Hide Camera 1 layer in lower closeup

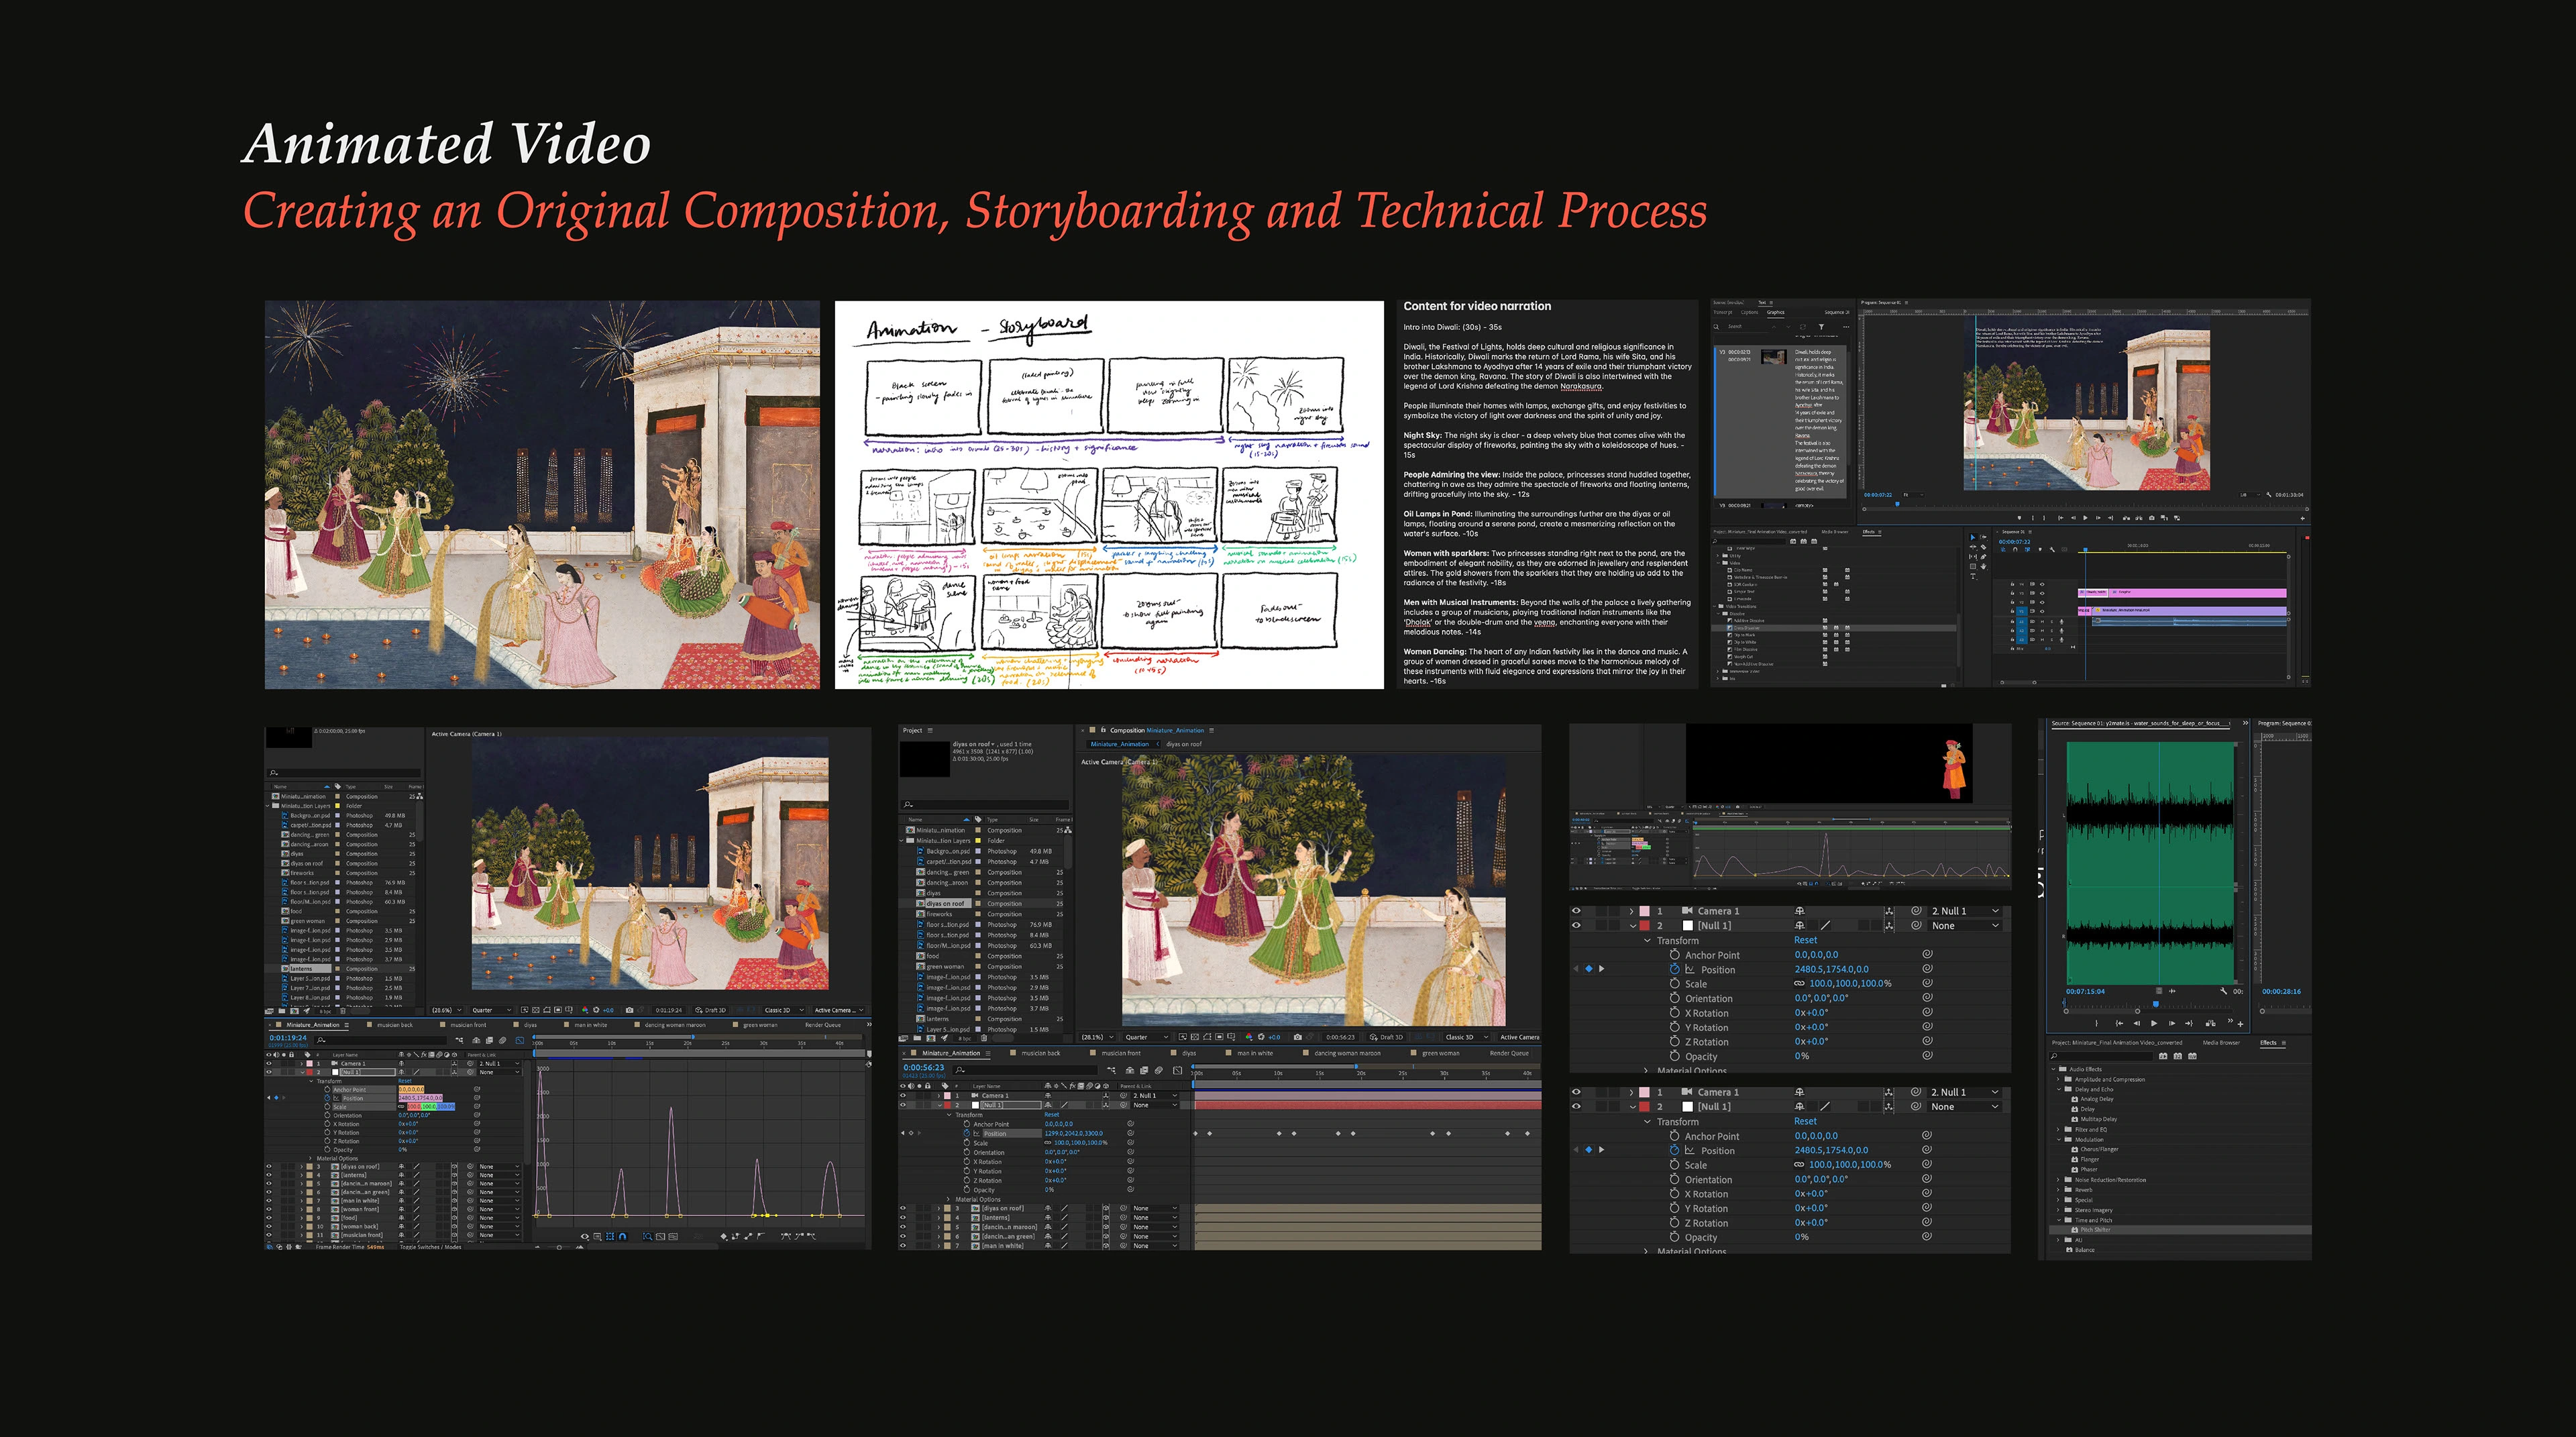pyautogui.click(x=1576, y=1092)
